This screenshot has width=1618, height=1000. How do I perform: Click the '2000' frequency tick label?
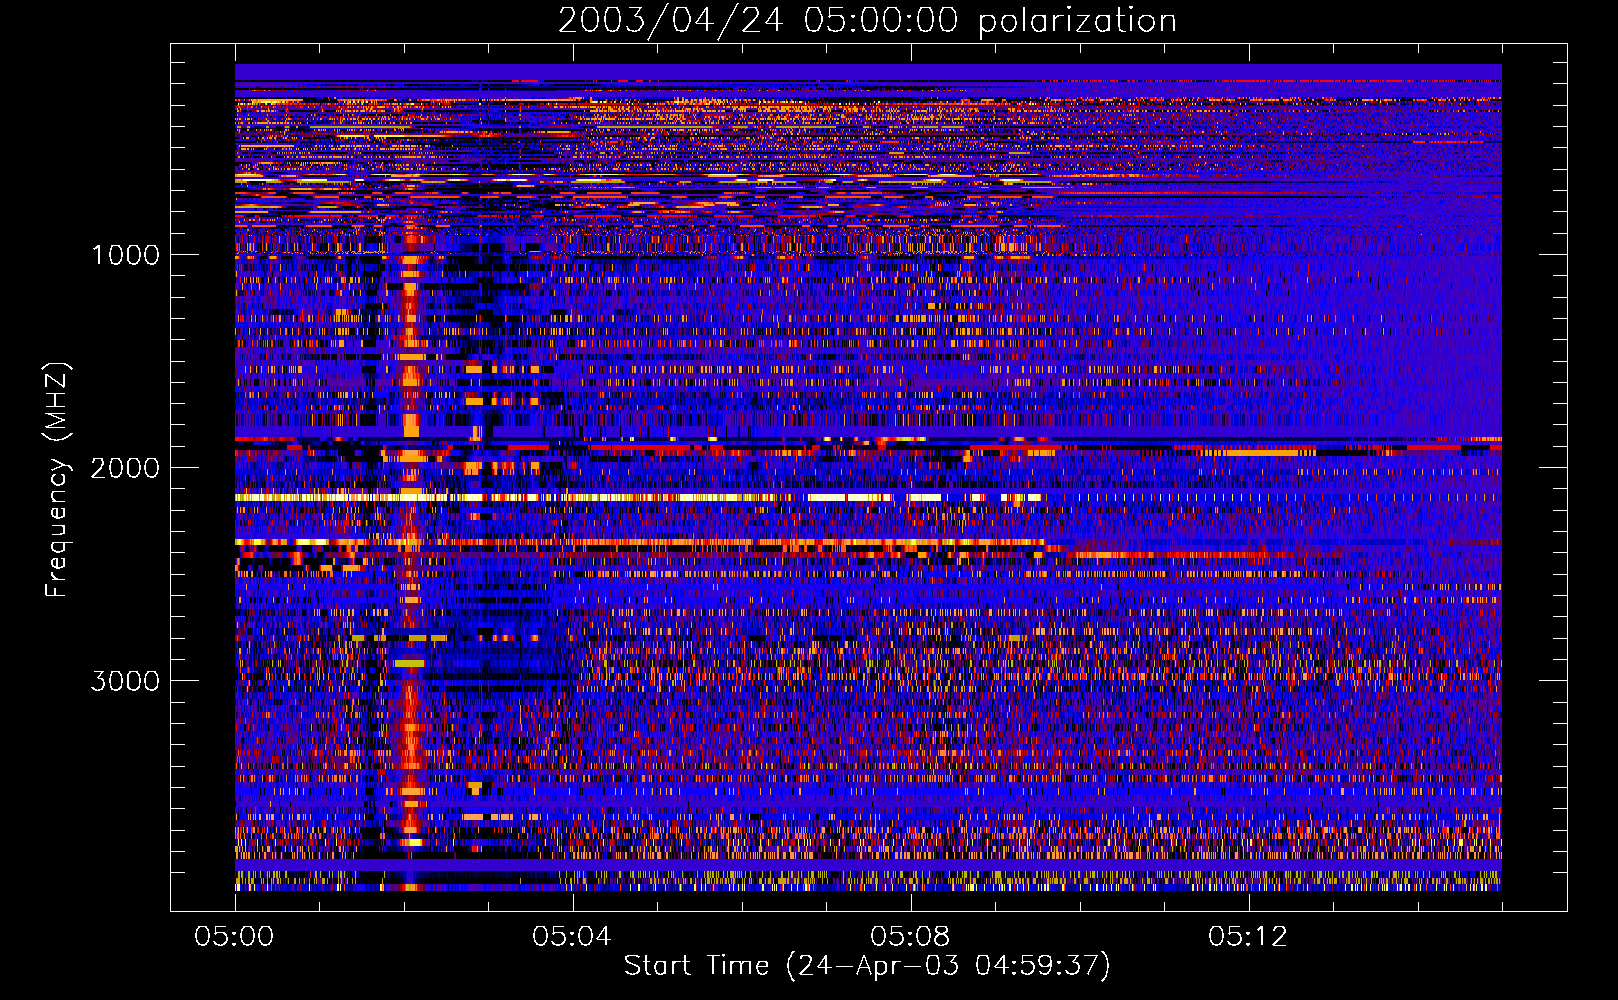(126, 468)
